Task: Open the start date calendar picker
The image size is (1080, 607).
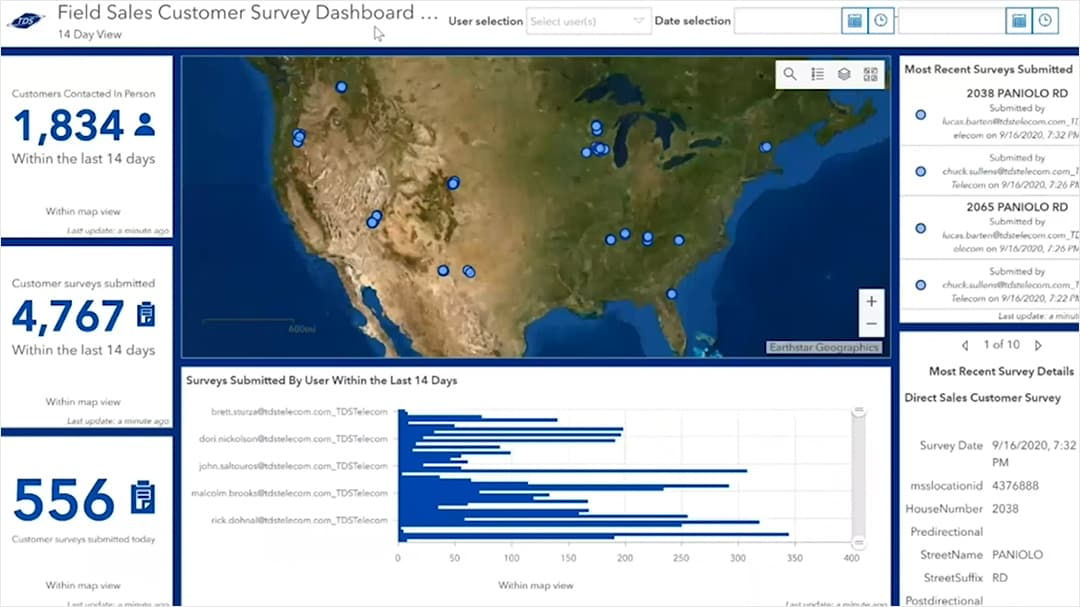Action: (x=854, y=20)
